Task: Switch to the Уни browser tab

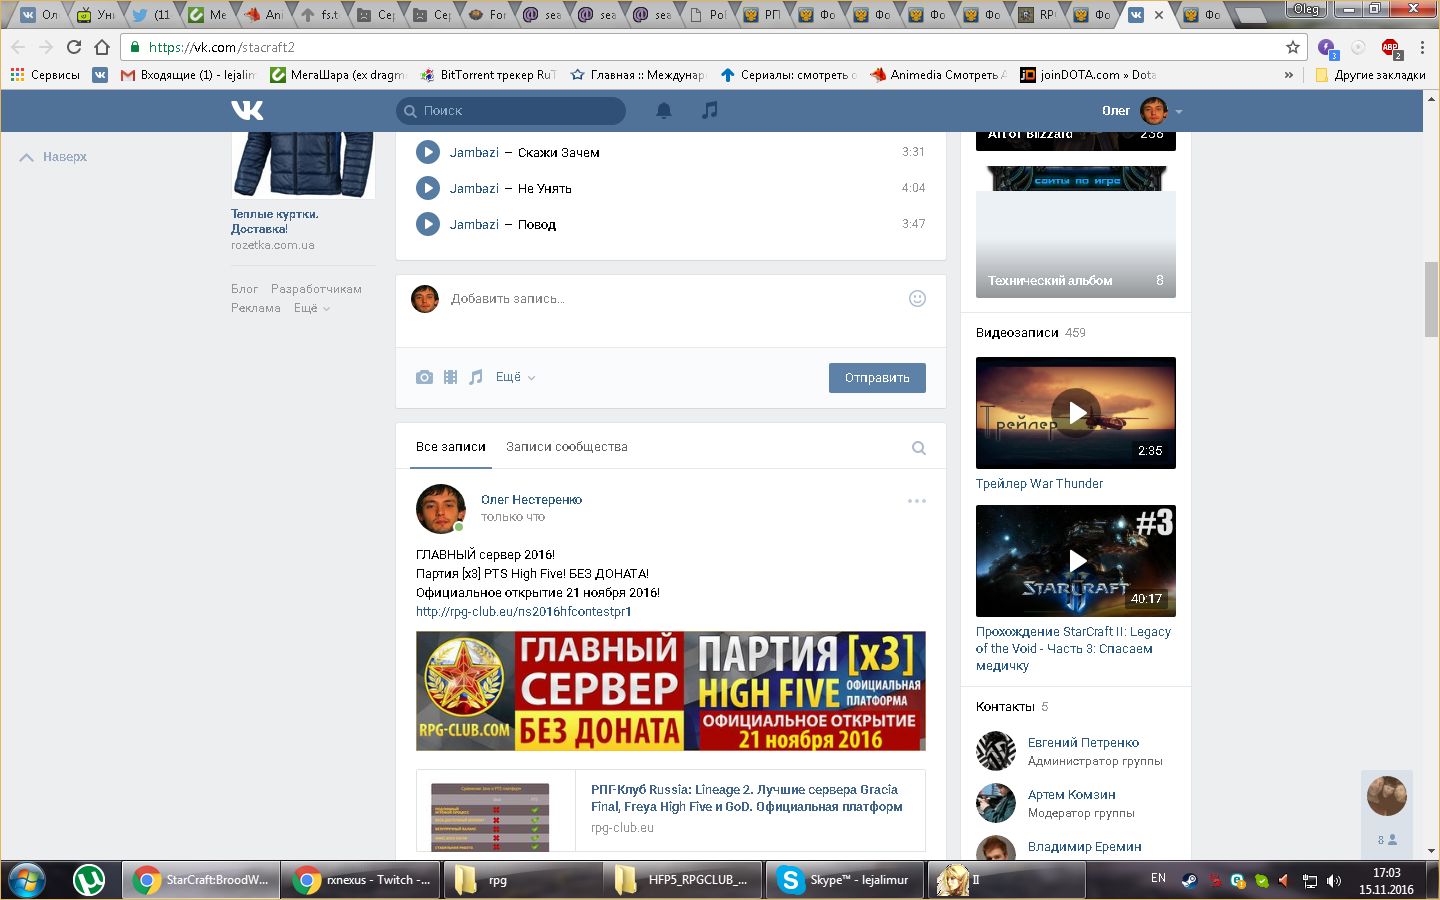Action: point(96,14)
